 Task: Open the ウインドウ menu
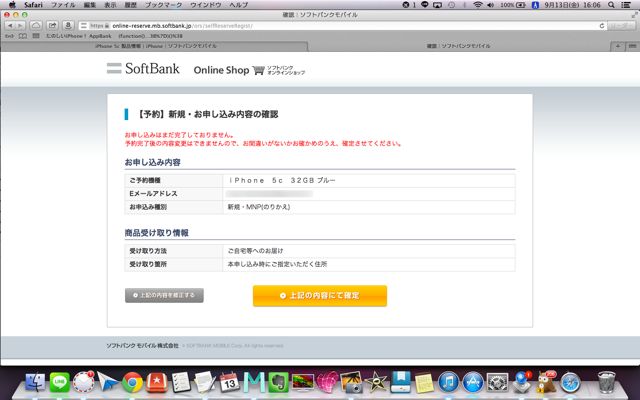coord(206,5)
